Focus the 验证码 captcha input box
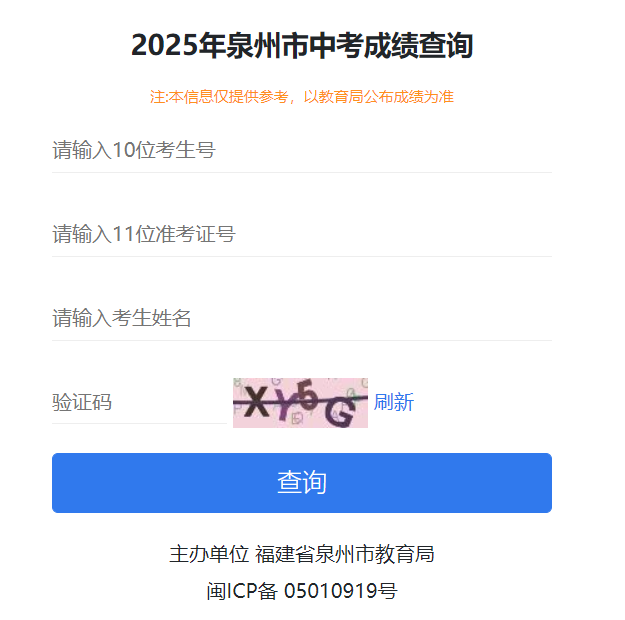The height and width of the screenshot is (620, 625). [x=138, y=403]
